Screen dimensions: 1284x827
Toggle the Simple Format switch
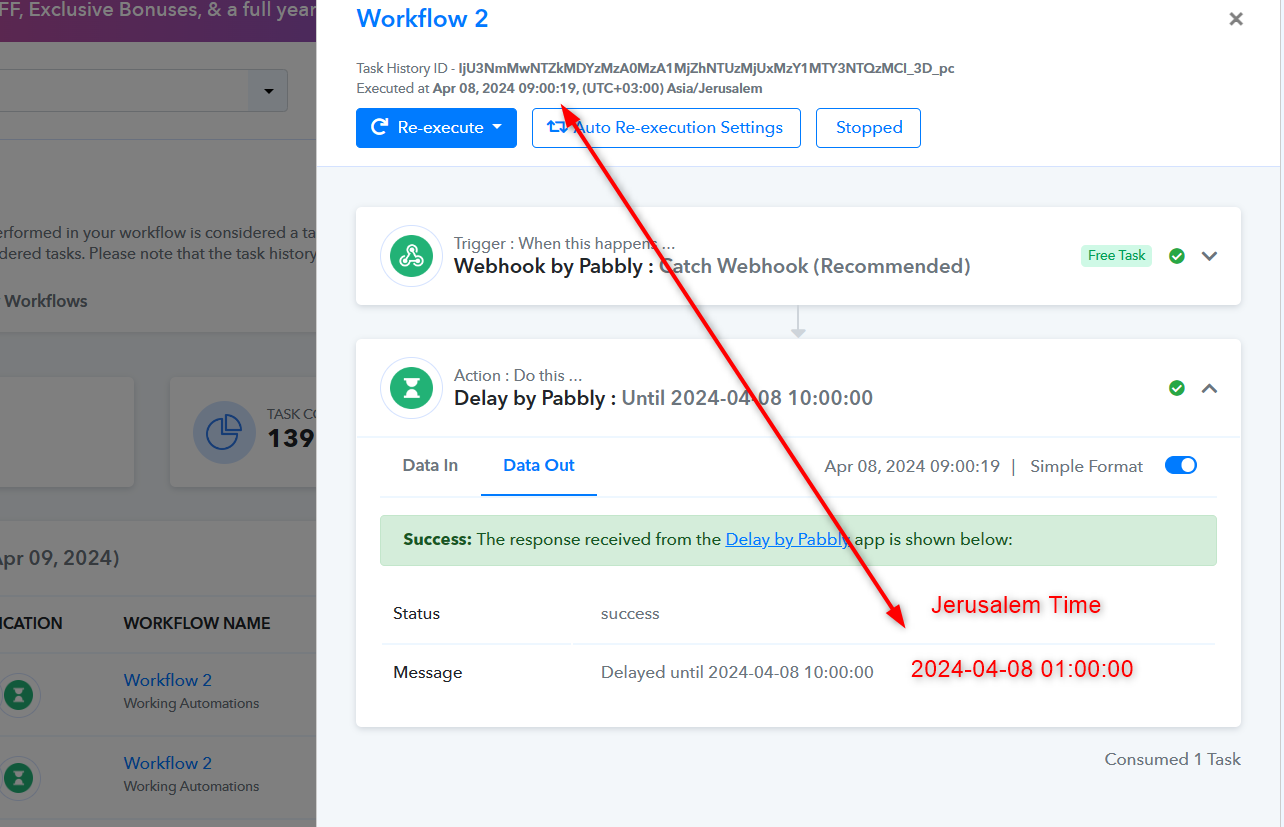click(1181, 465)
